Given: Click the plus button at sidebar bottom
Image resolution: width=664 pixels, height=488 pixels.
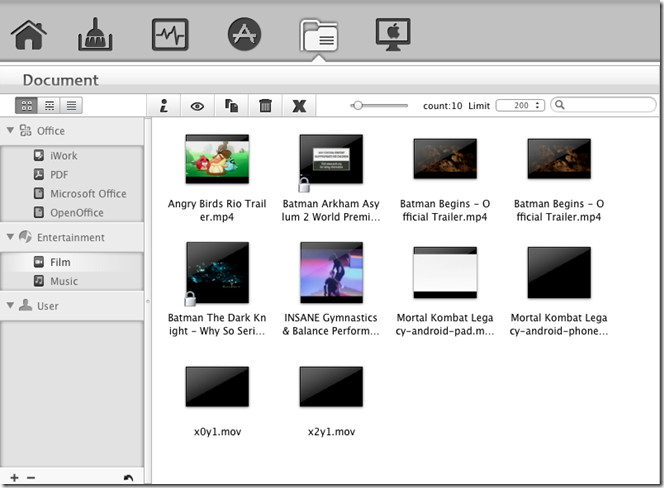Looking at the screenshot, I should point(14,478).
